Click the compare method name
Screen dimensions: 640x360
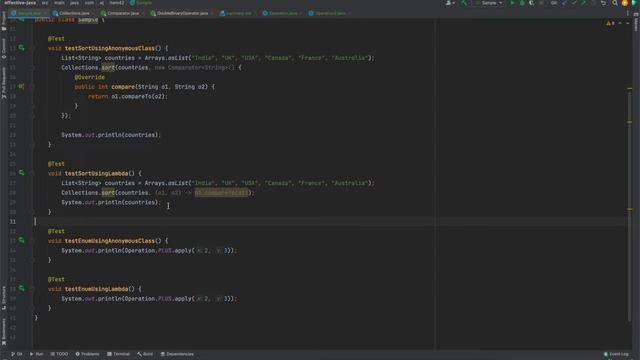pyautogui.click(x=123, y=87)
